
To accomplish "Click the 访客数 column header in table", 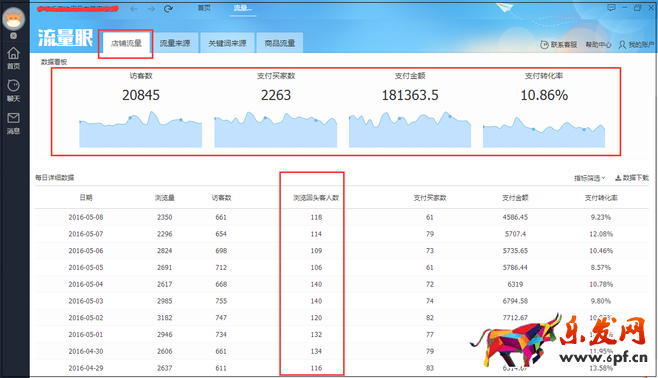I will coord(221,198).
